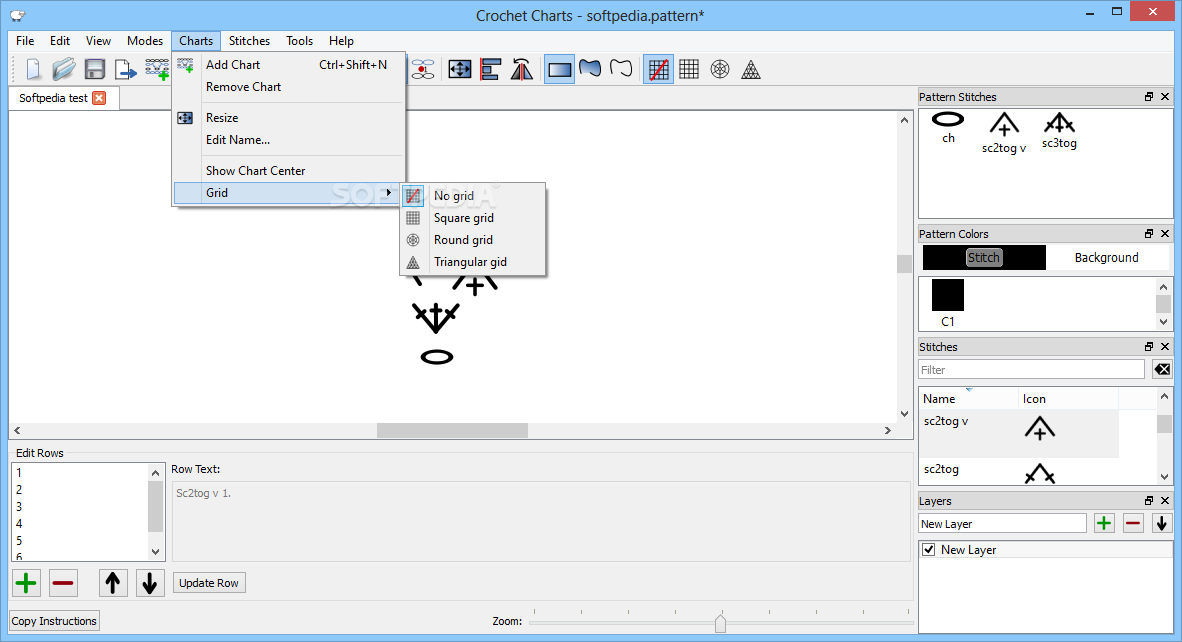Add a new layer with green plus
This screenshot has width=1182, height=642.
click(1104, 523)
